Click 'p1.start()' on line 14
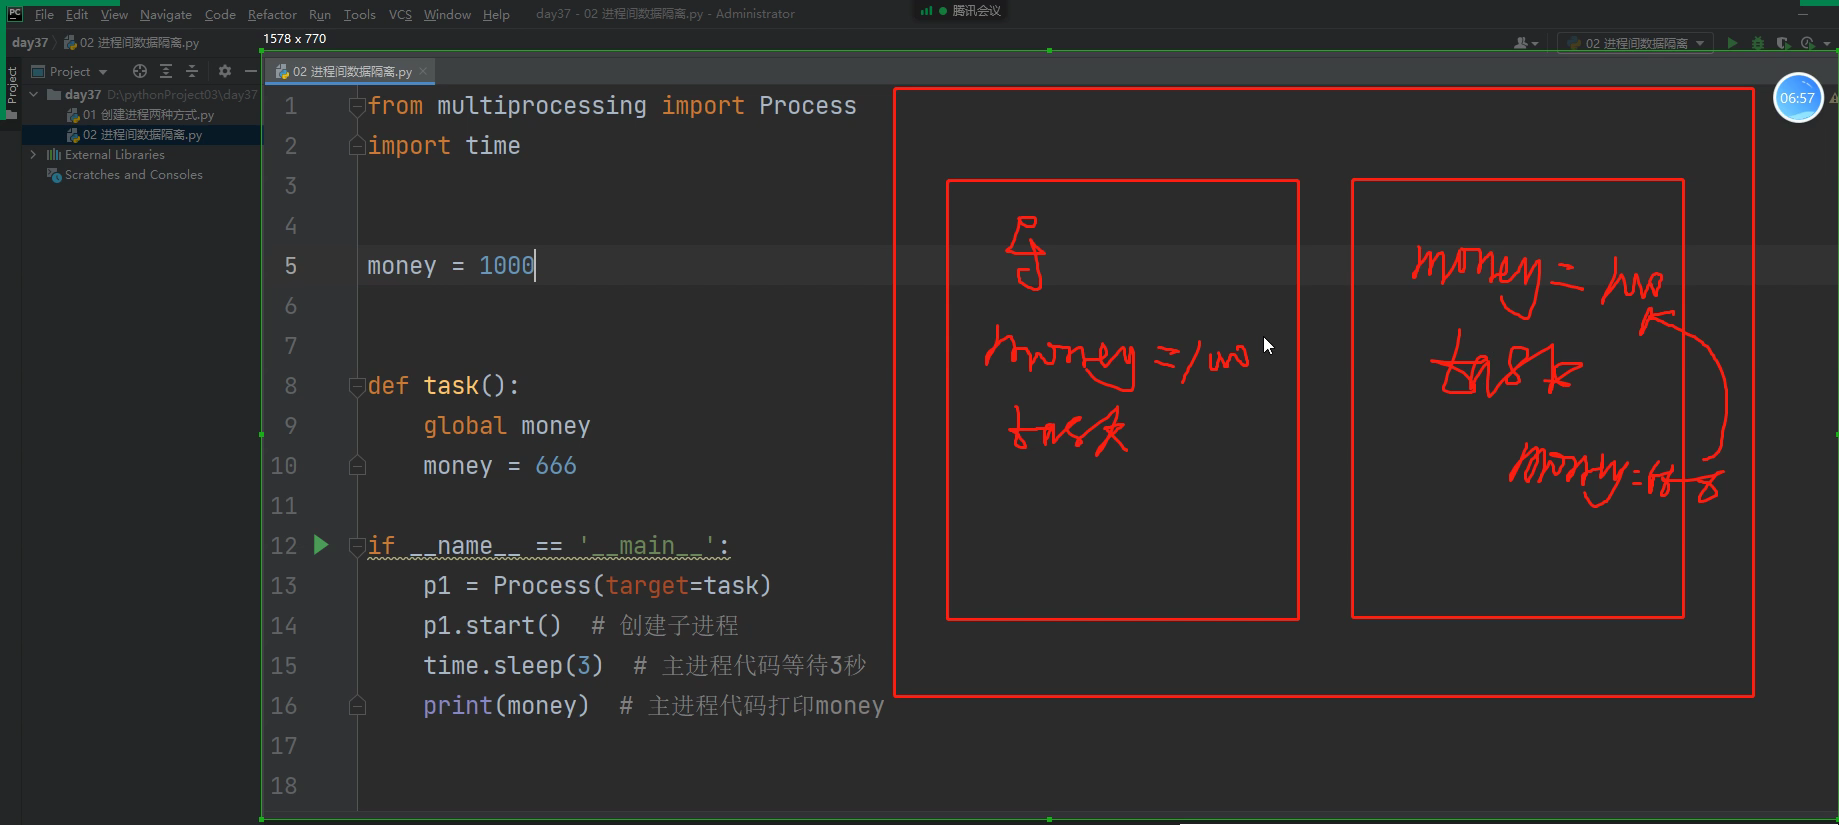 (492, 626)
